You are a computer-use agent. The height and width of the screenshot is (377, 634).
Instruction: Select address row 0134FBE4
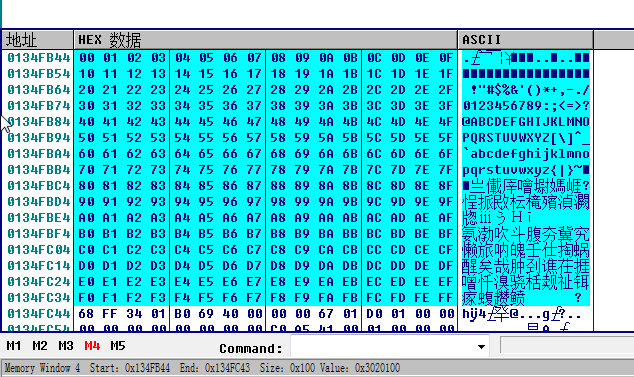point(39,218)
